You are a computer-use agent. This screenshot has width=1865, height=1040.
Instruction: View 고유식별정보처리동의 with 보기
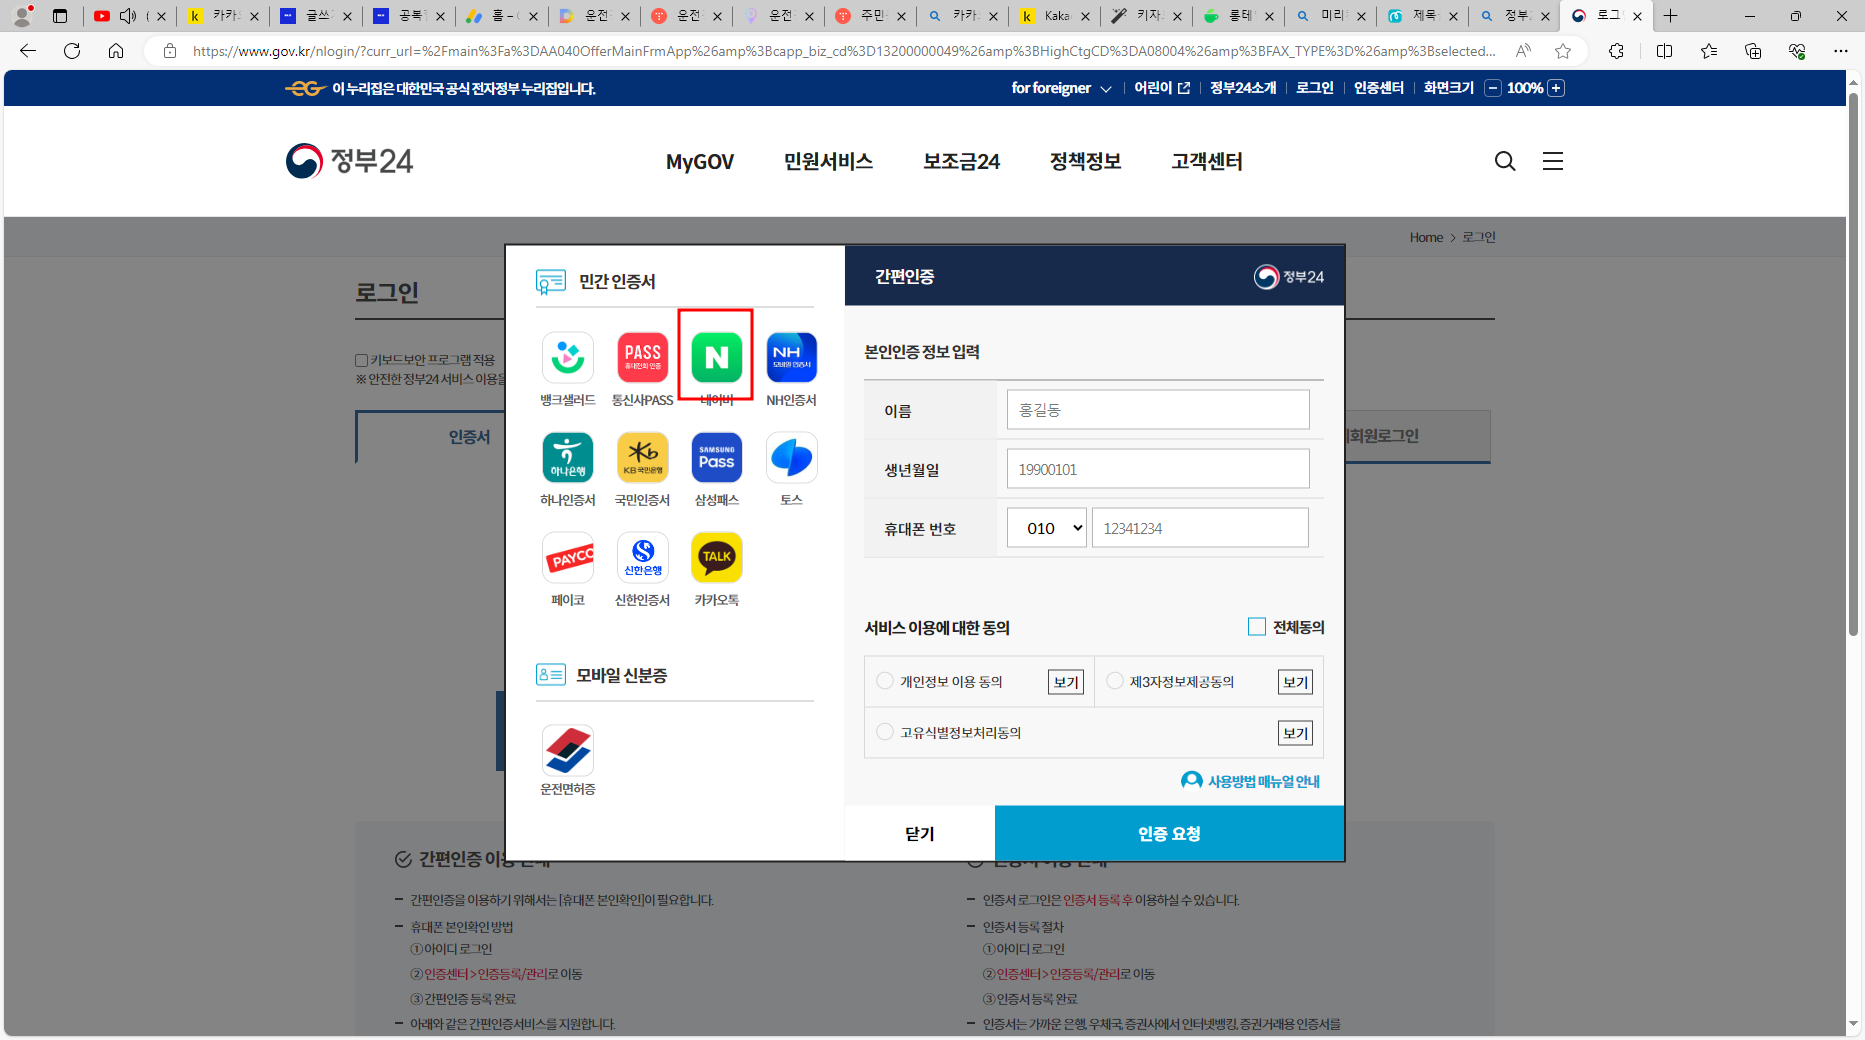(1295, 733)
